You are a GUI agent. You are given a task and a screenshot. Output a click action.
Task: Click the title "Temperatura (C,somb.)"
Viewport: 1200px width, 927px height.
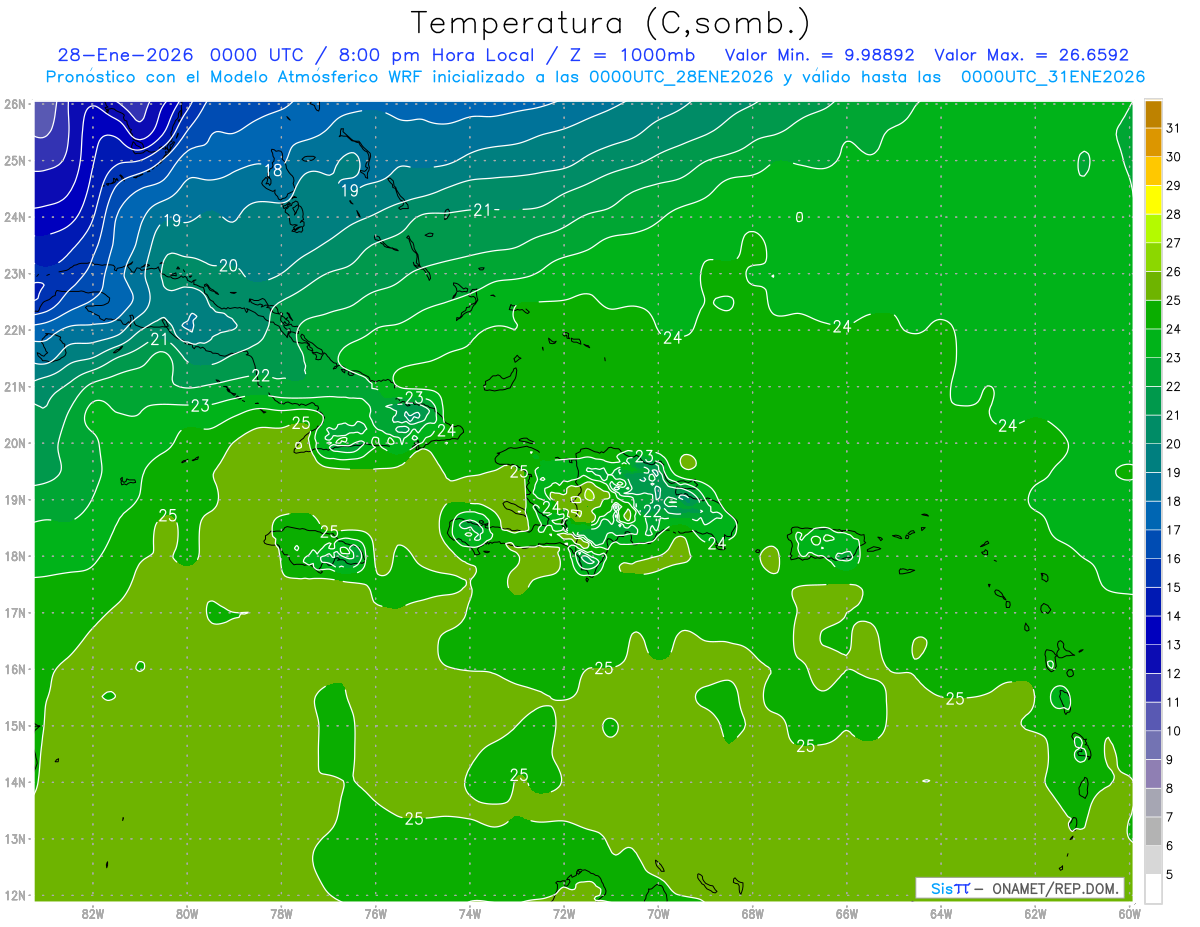(610, 24)
